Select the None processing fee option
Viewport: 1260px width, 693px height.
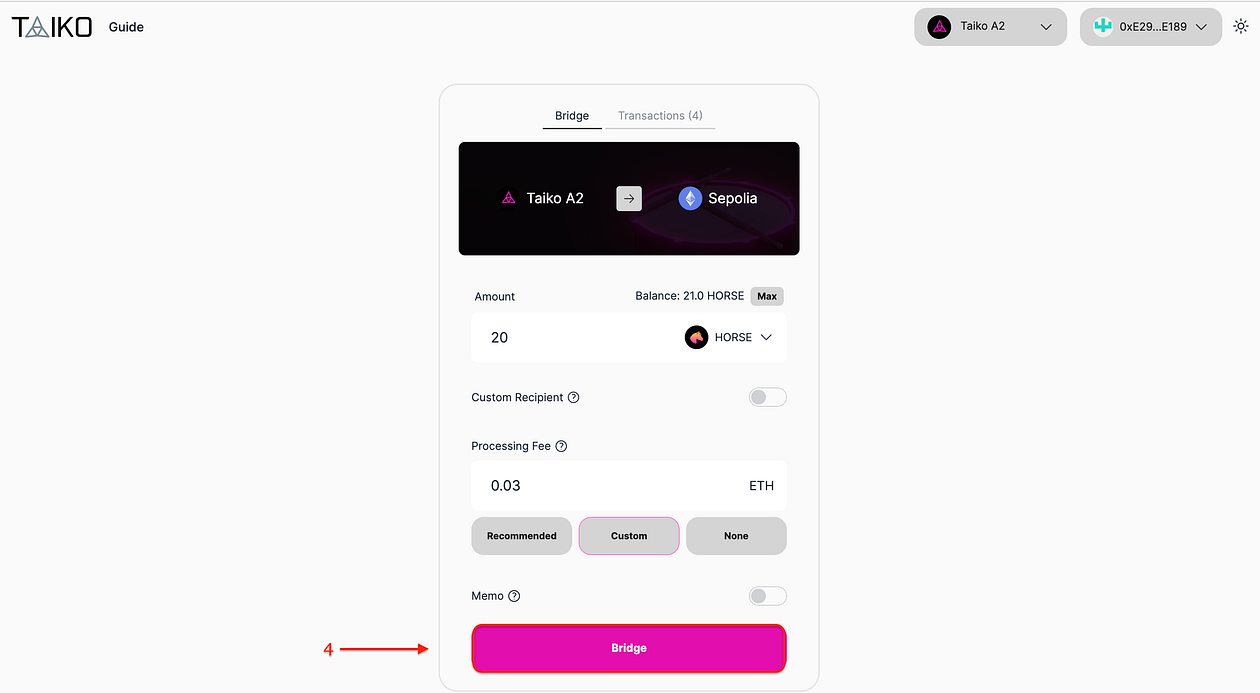click(736, 536)
